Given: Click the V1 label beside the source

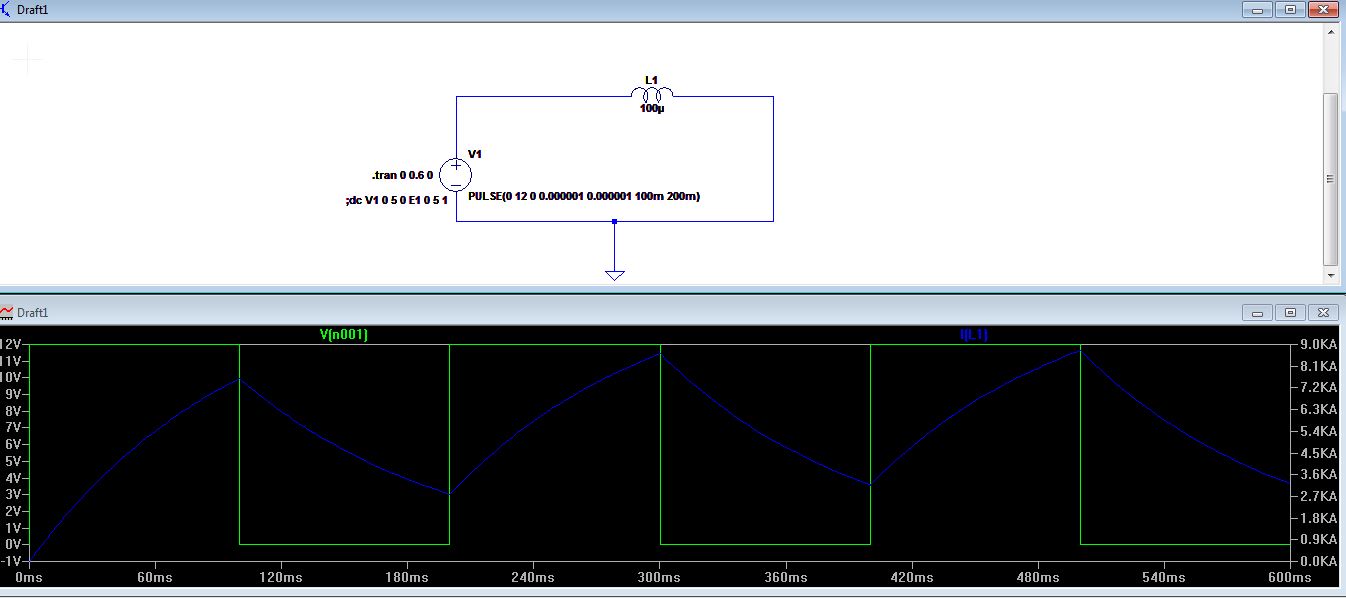Looking at the screenshot, I should coord(474,155).
